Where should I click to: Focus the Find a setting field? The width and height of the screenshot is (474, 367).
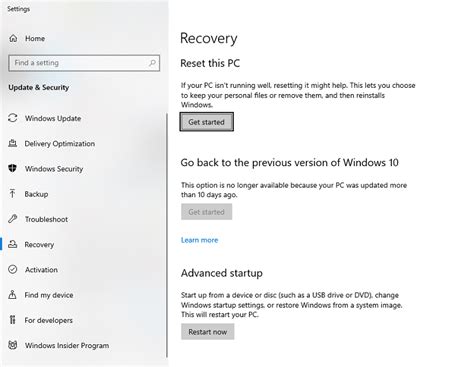tap(84, 63)
